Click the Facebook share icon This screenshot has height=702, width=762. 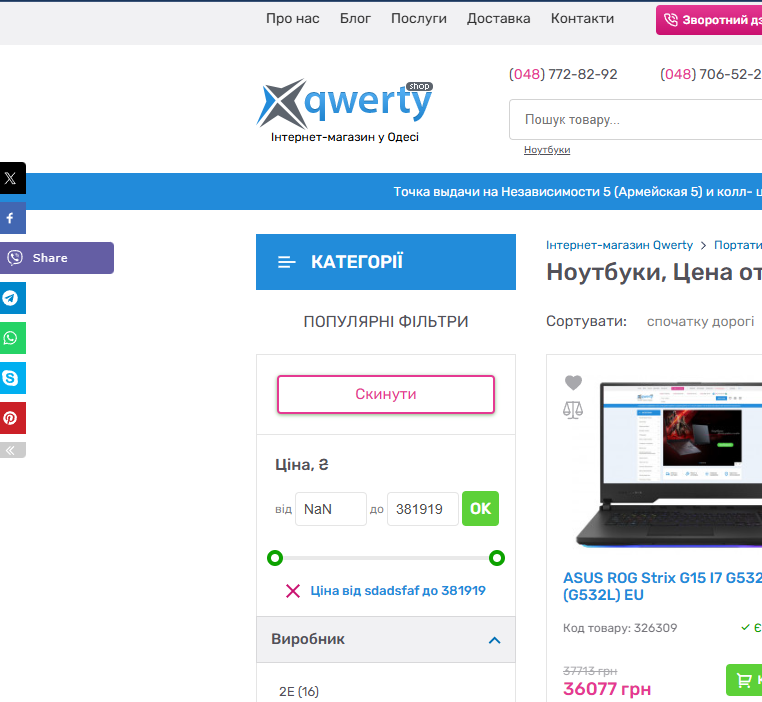(x=11, y=218)
